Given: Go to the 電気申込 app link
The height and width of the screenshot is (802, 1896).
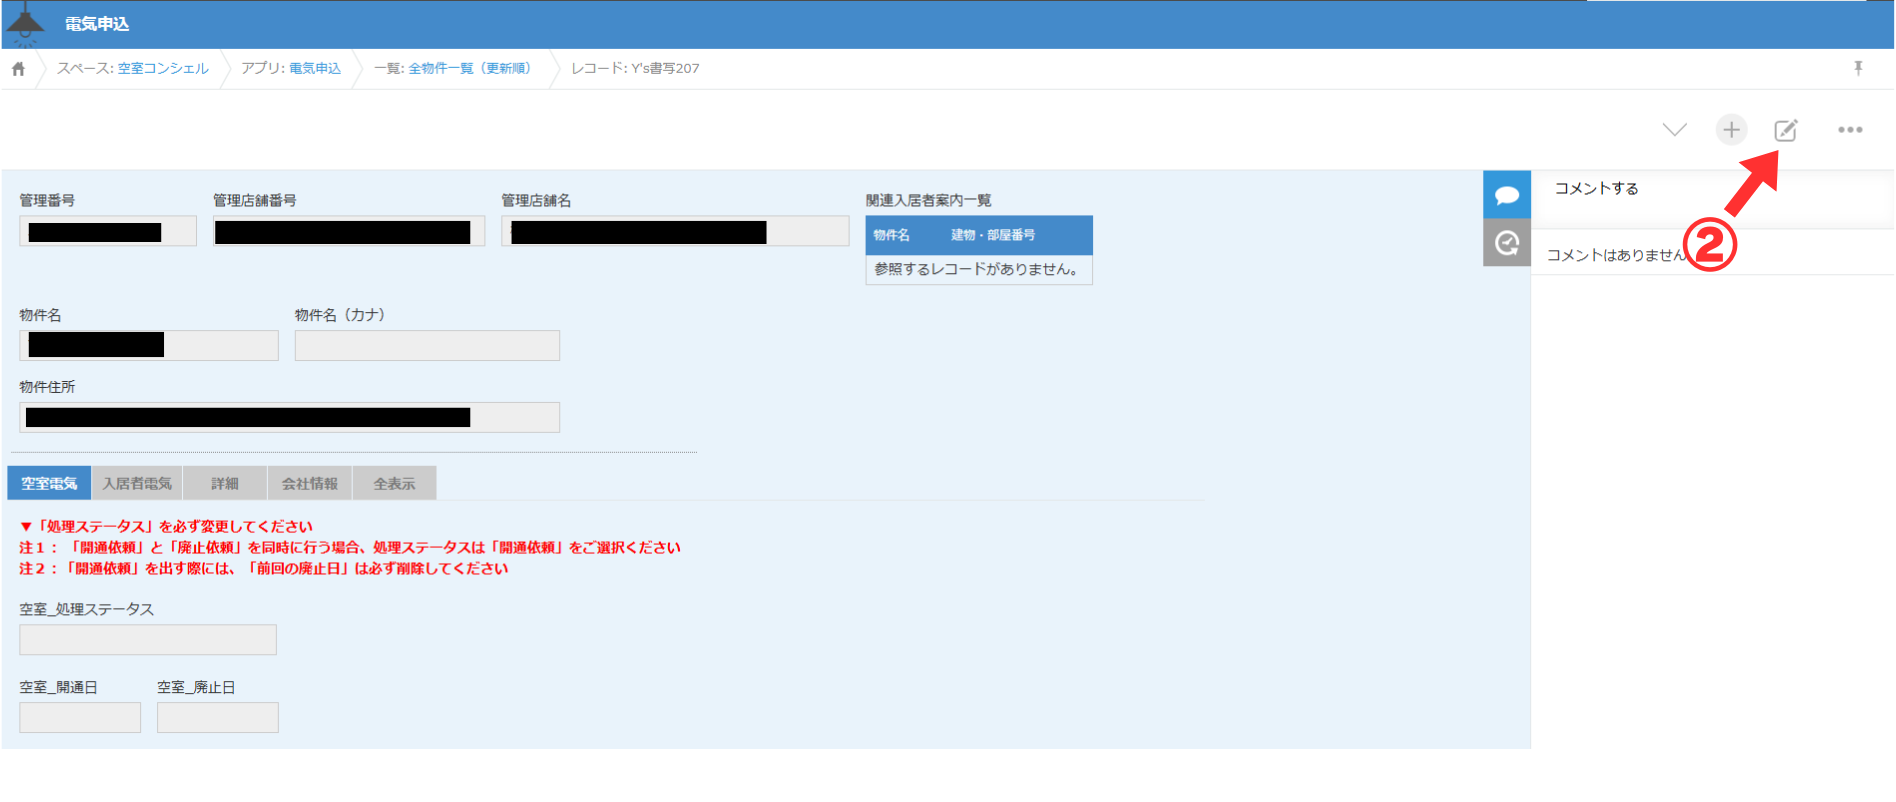Looking at the screenshot, I should pos(315,69).
